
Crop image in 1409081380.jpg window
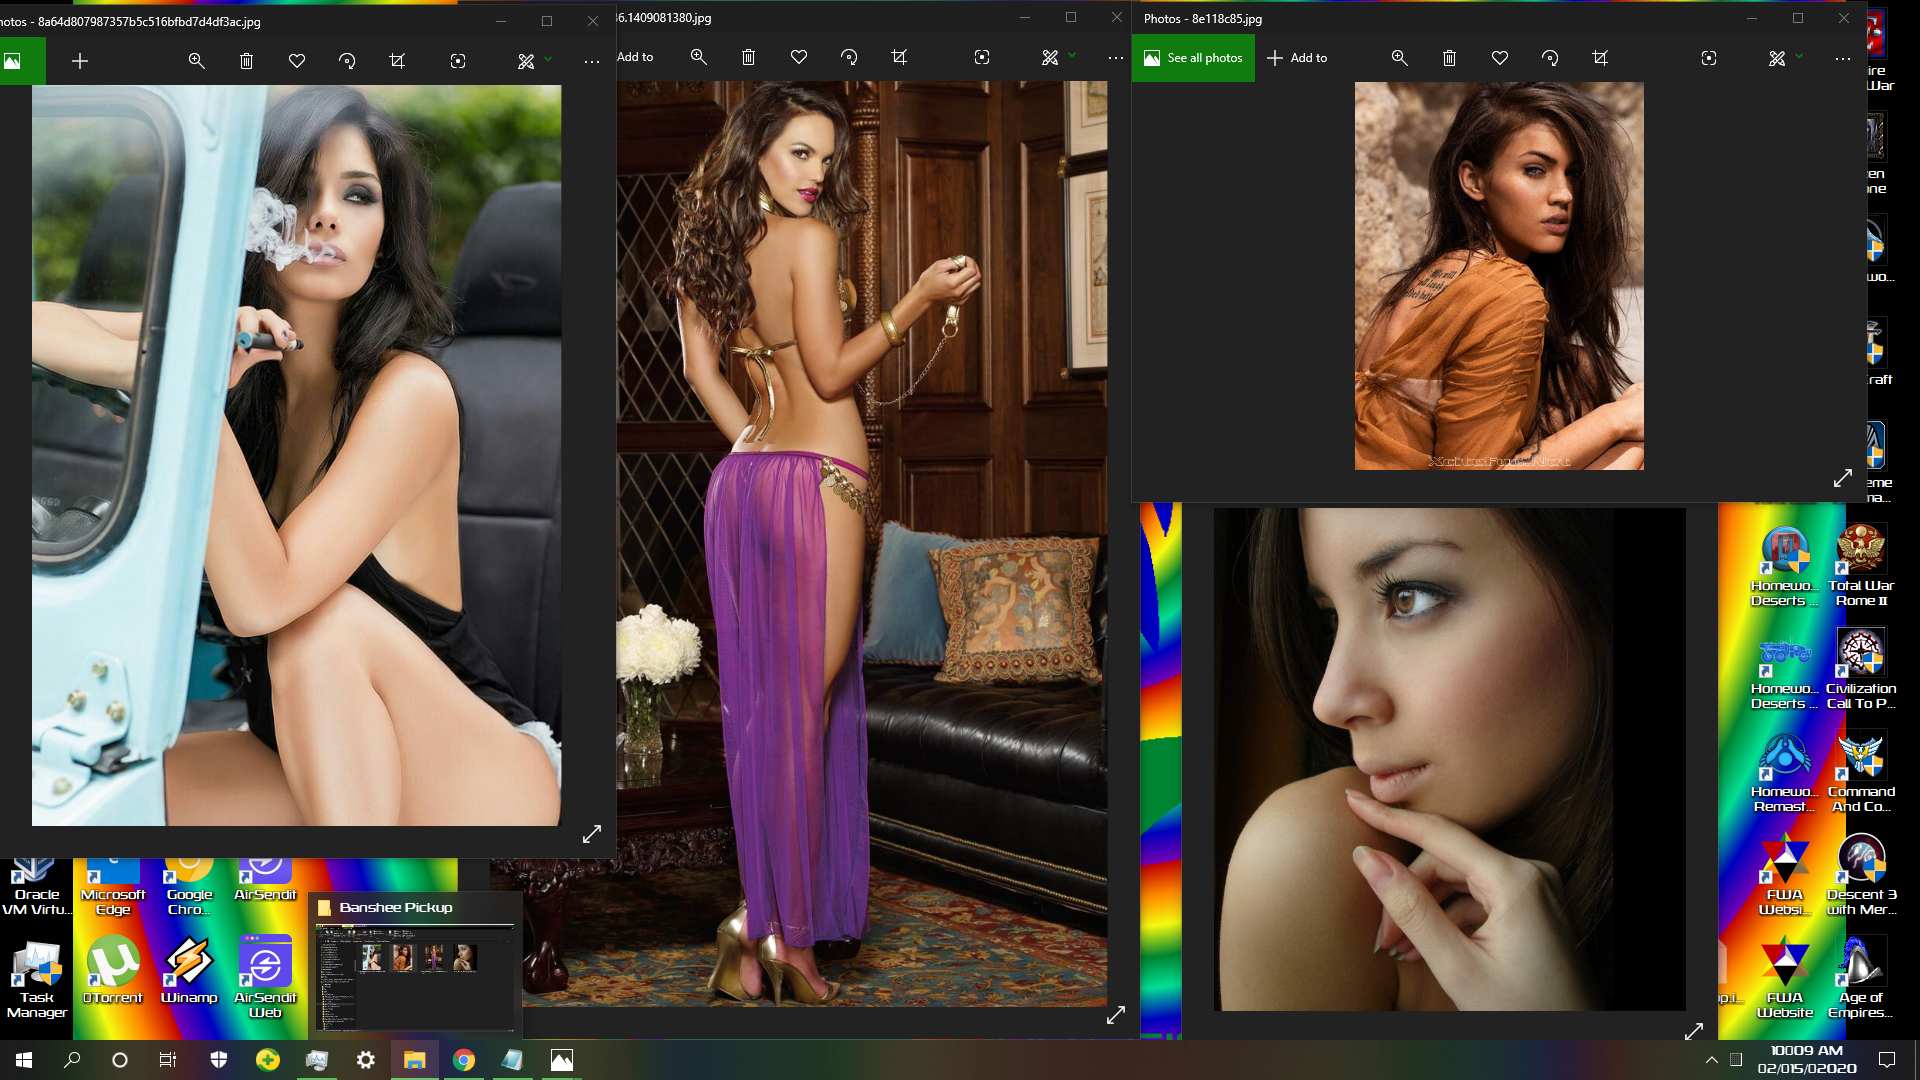click(899, 57)
